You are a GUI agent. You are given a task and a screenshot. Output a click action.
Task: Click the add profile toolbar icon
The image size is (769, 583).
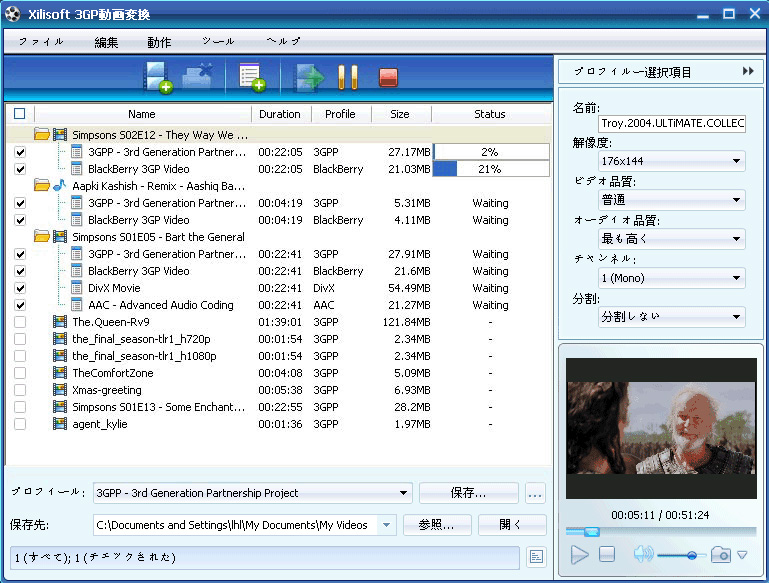[251, 77]
